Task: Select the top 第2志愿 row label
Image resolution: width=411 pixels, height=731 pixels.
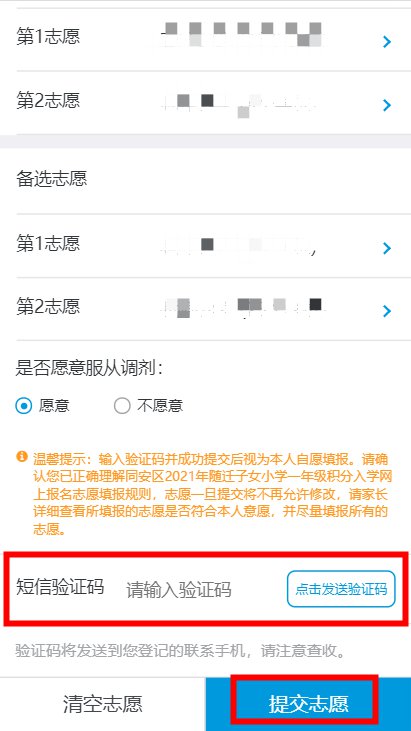Action: click(48, 100)
